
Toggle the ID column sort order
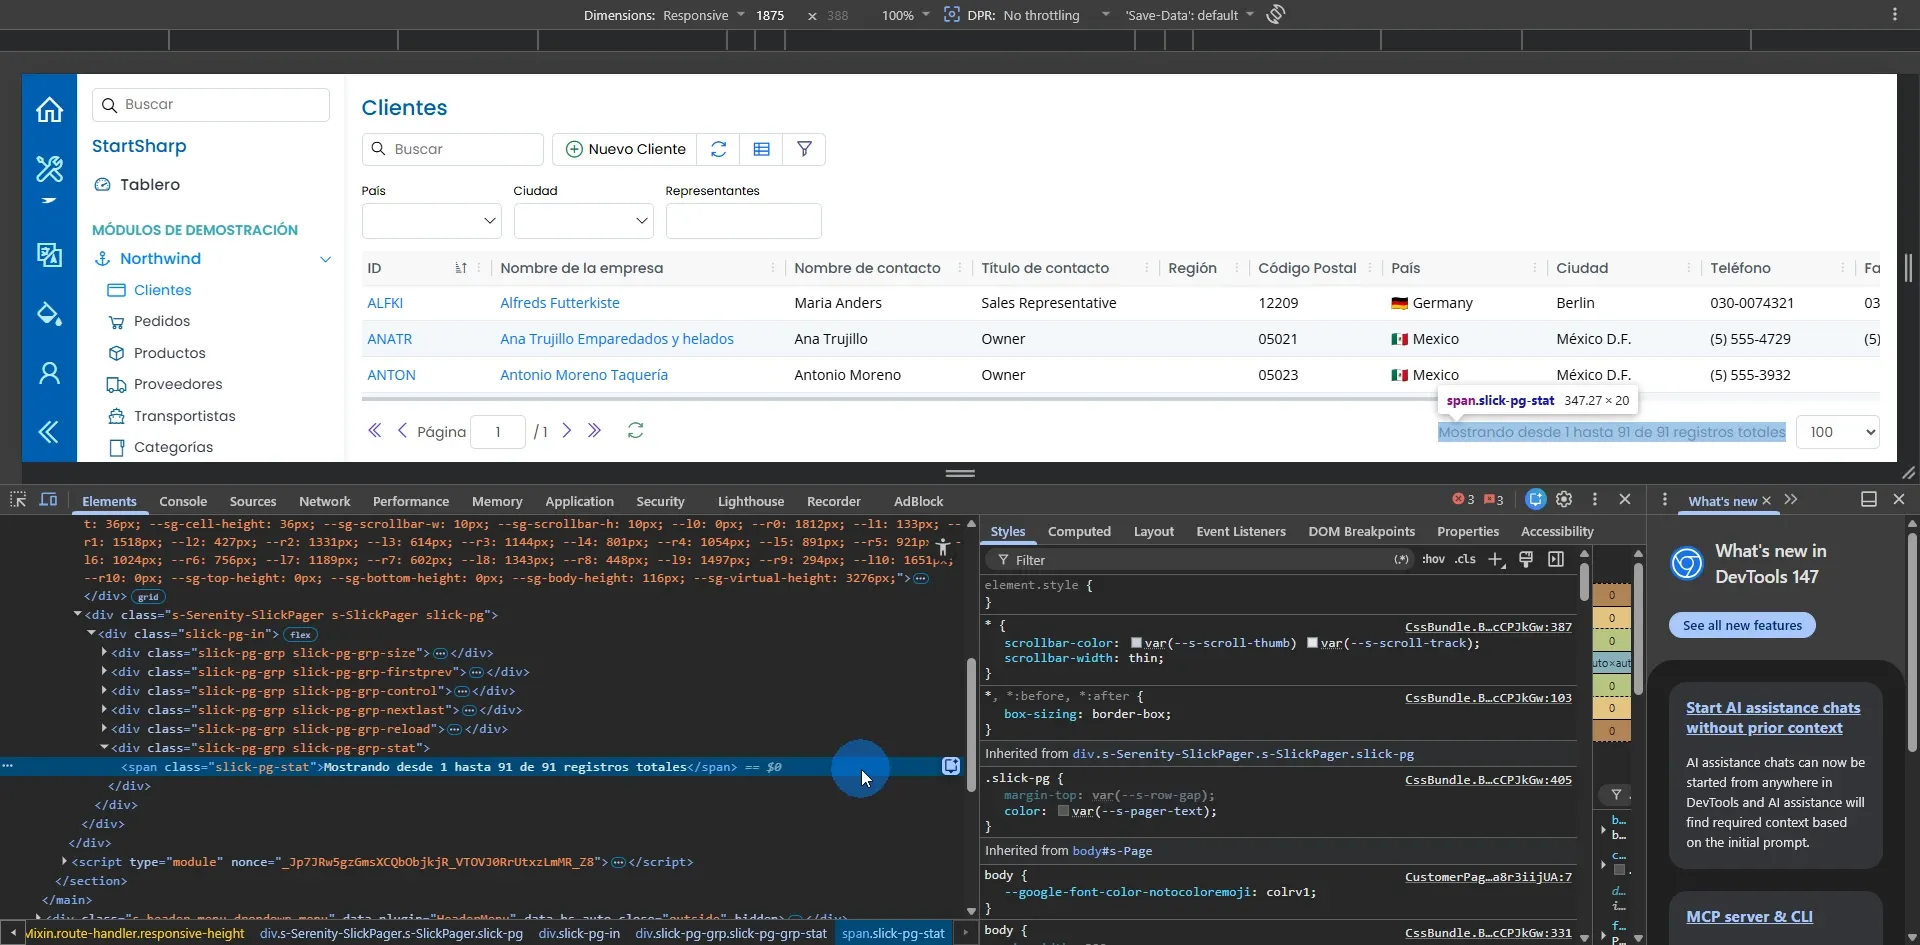(x=461, y=268)
